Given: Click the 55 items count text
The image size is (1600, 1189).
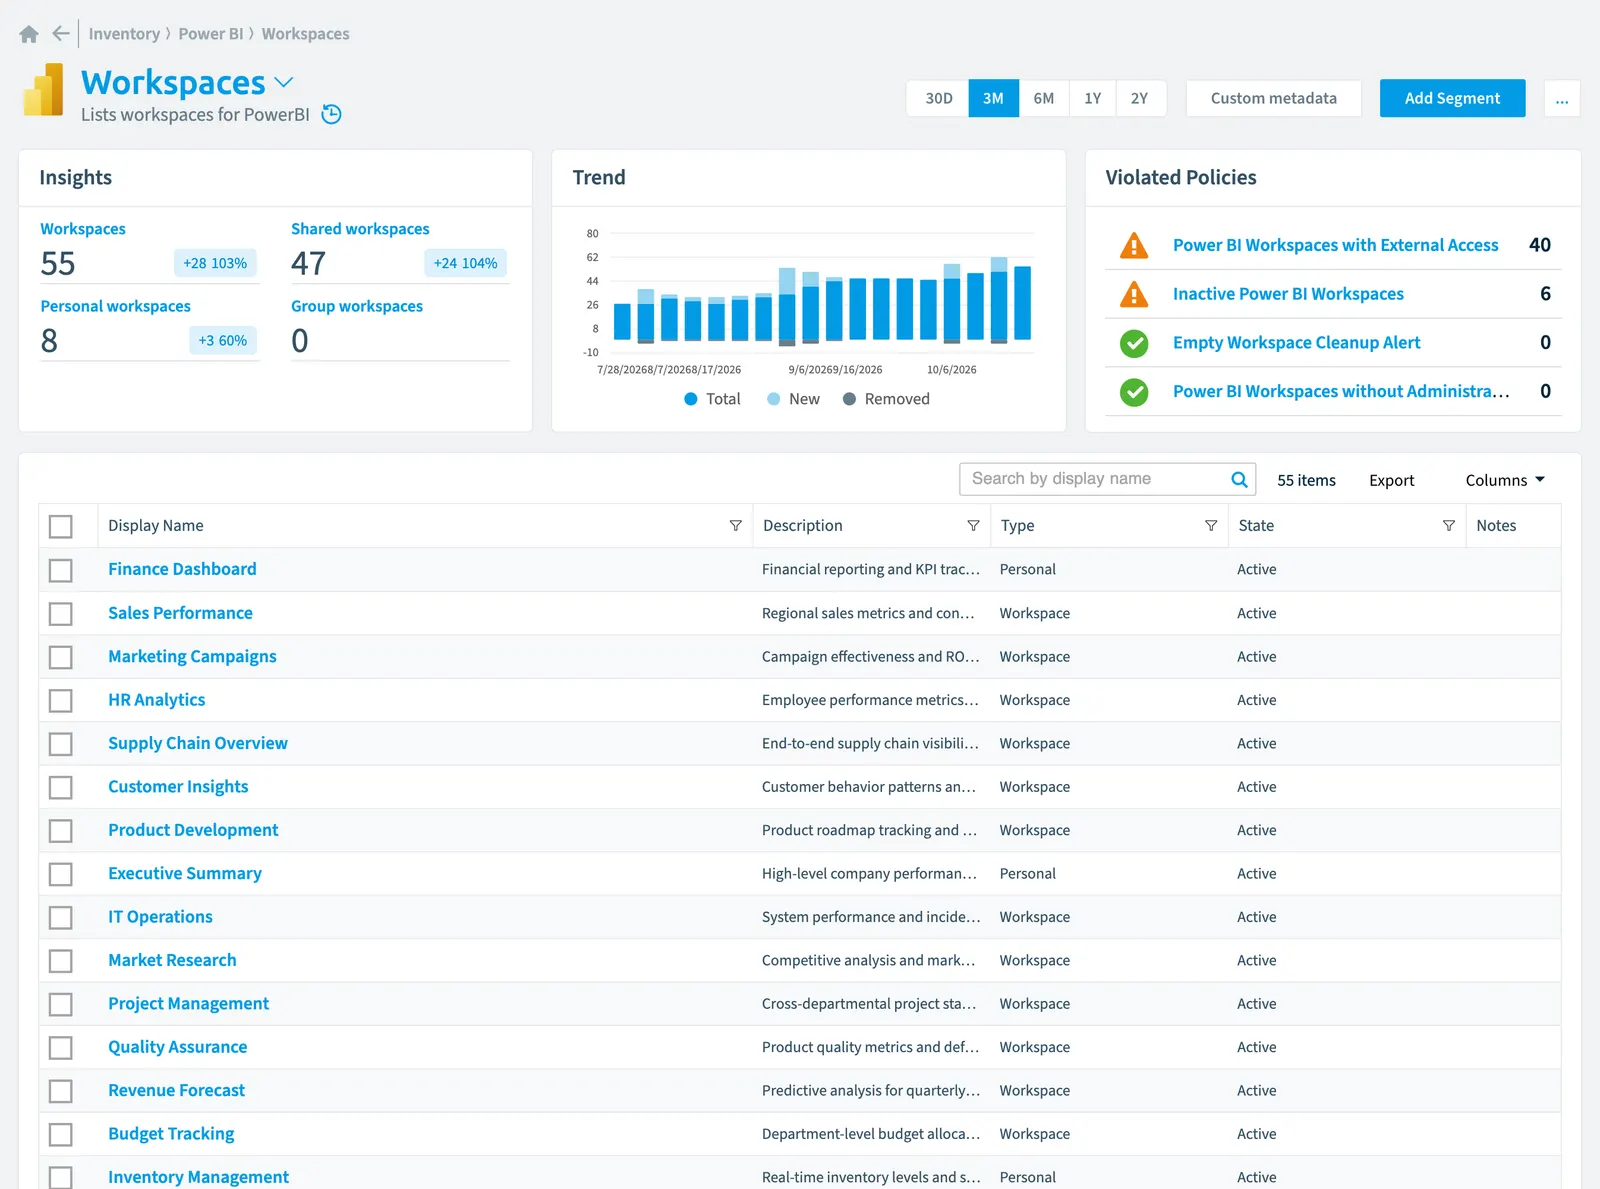Looking at the screenshot, I should click(x=1306, y=480).
